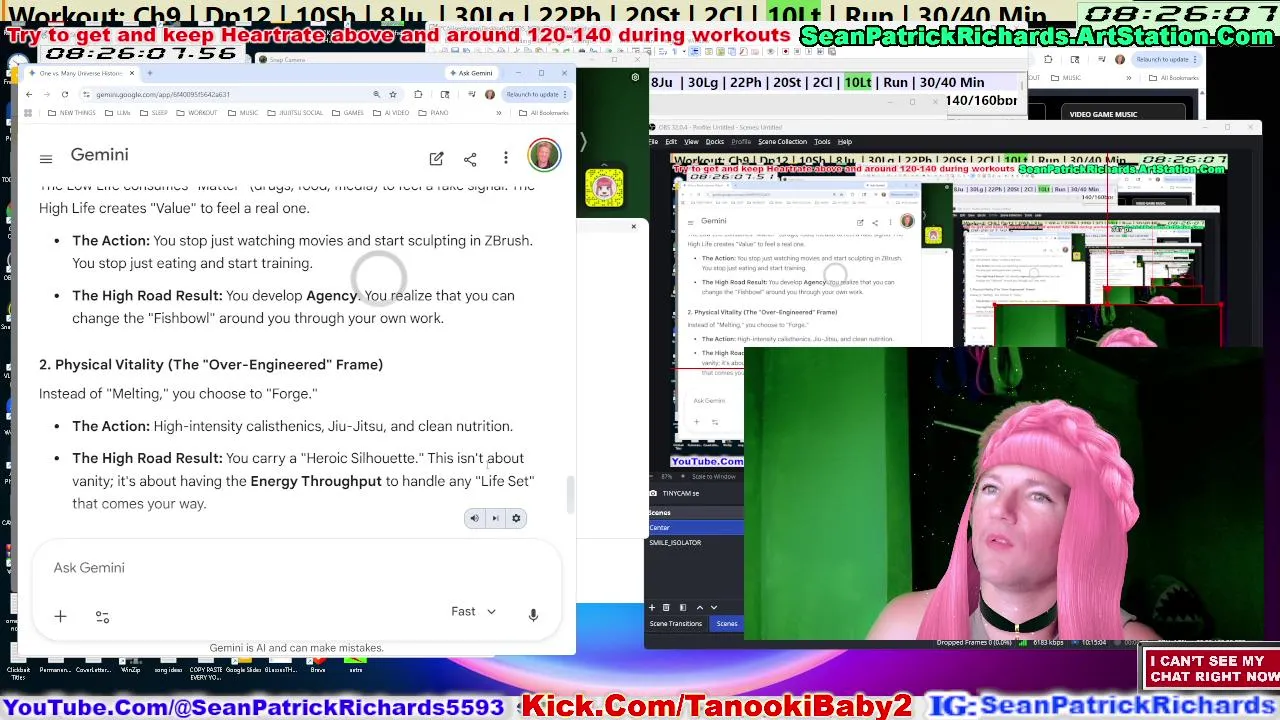Click the 10Lt highlighted workout text
Viewport: 1280px width, 720px height.
pyautogui.click(x=857, y=82)
